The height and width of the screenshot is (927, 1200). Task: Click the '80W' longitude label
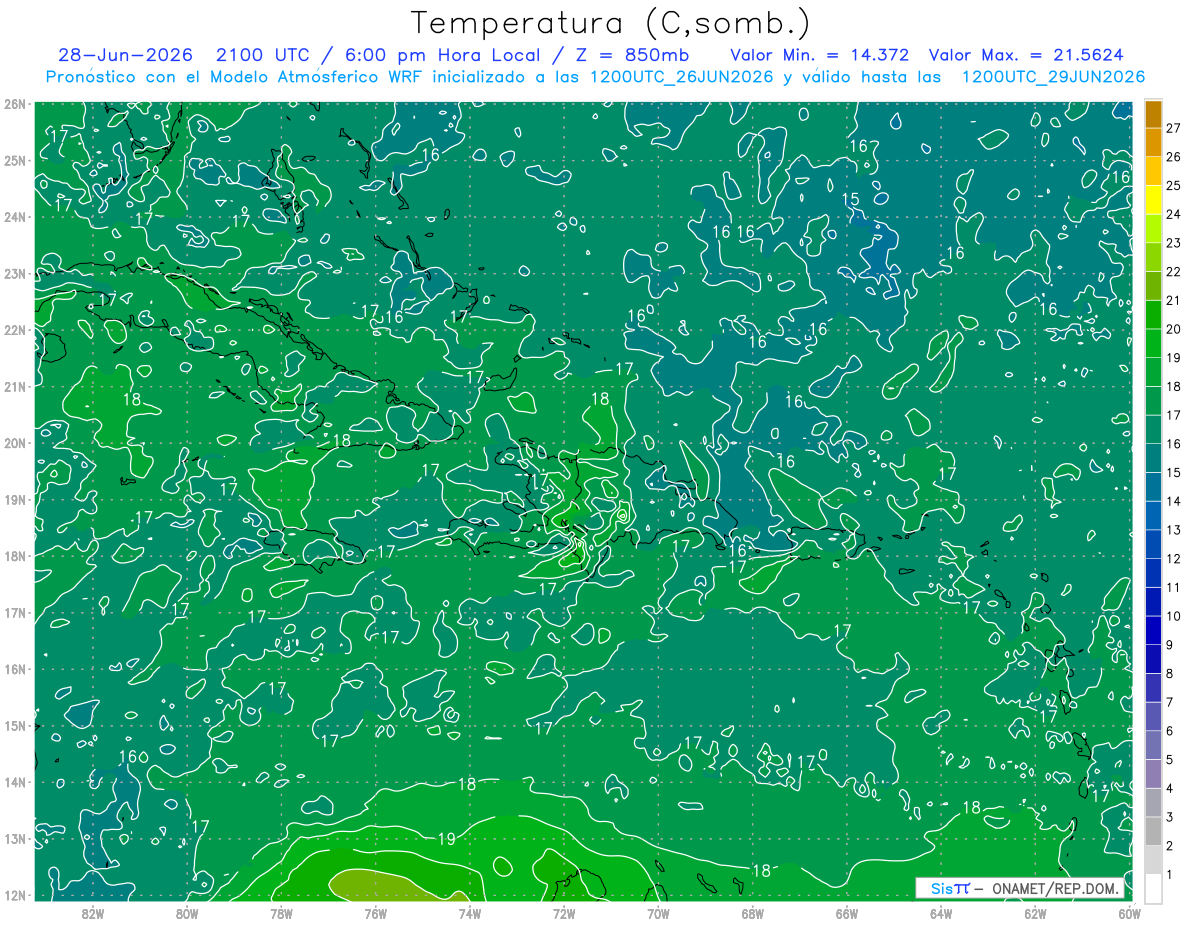187,913
